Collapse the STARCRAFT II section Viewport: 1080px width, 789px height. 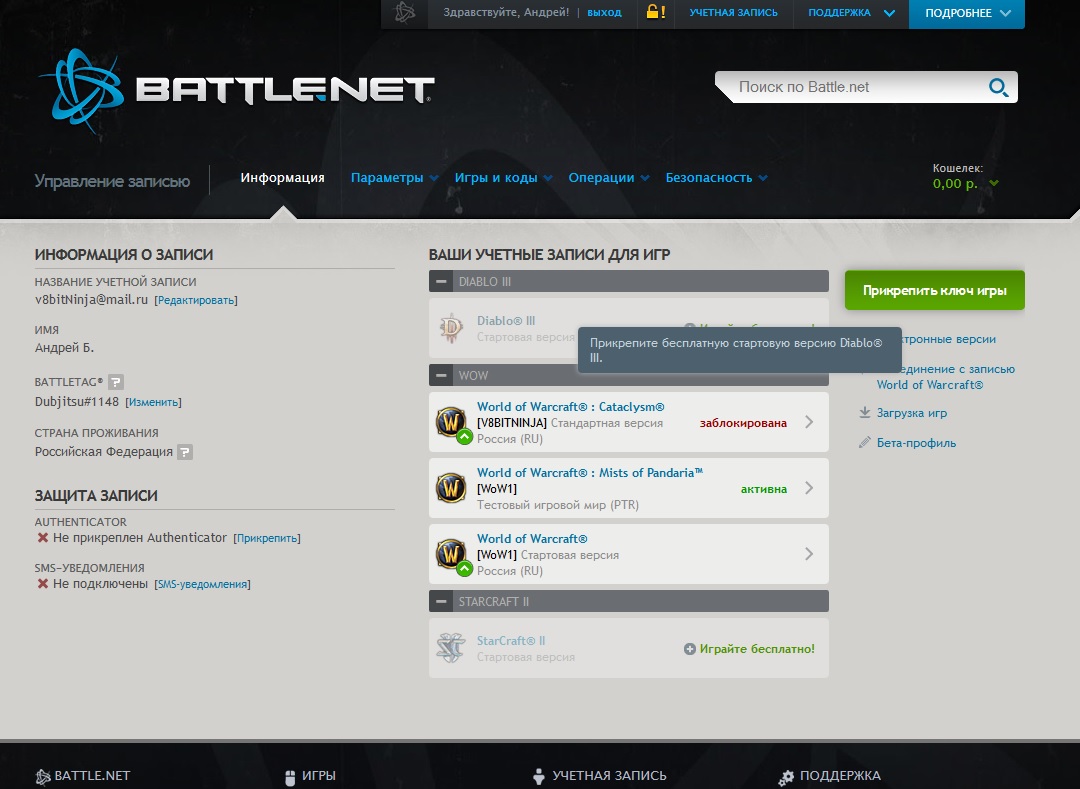click(x=441, y=601)
